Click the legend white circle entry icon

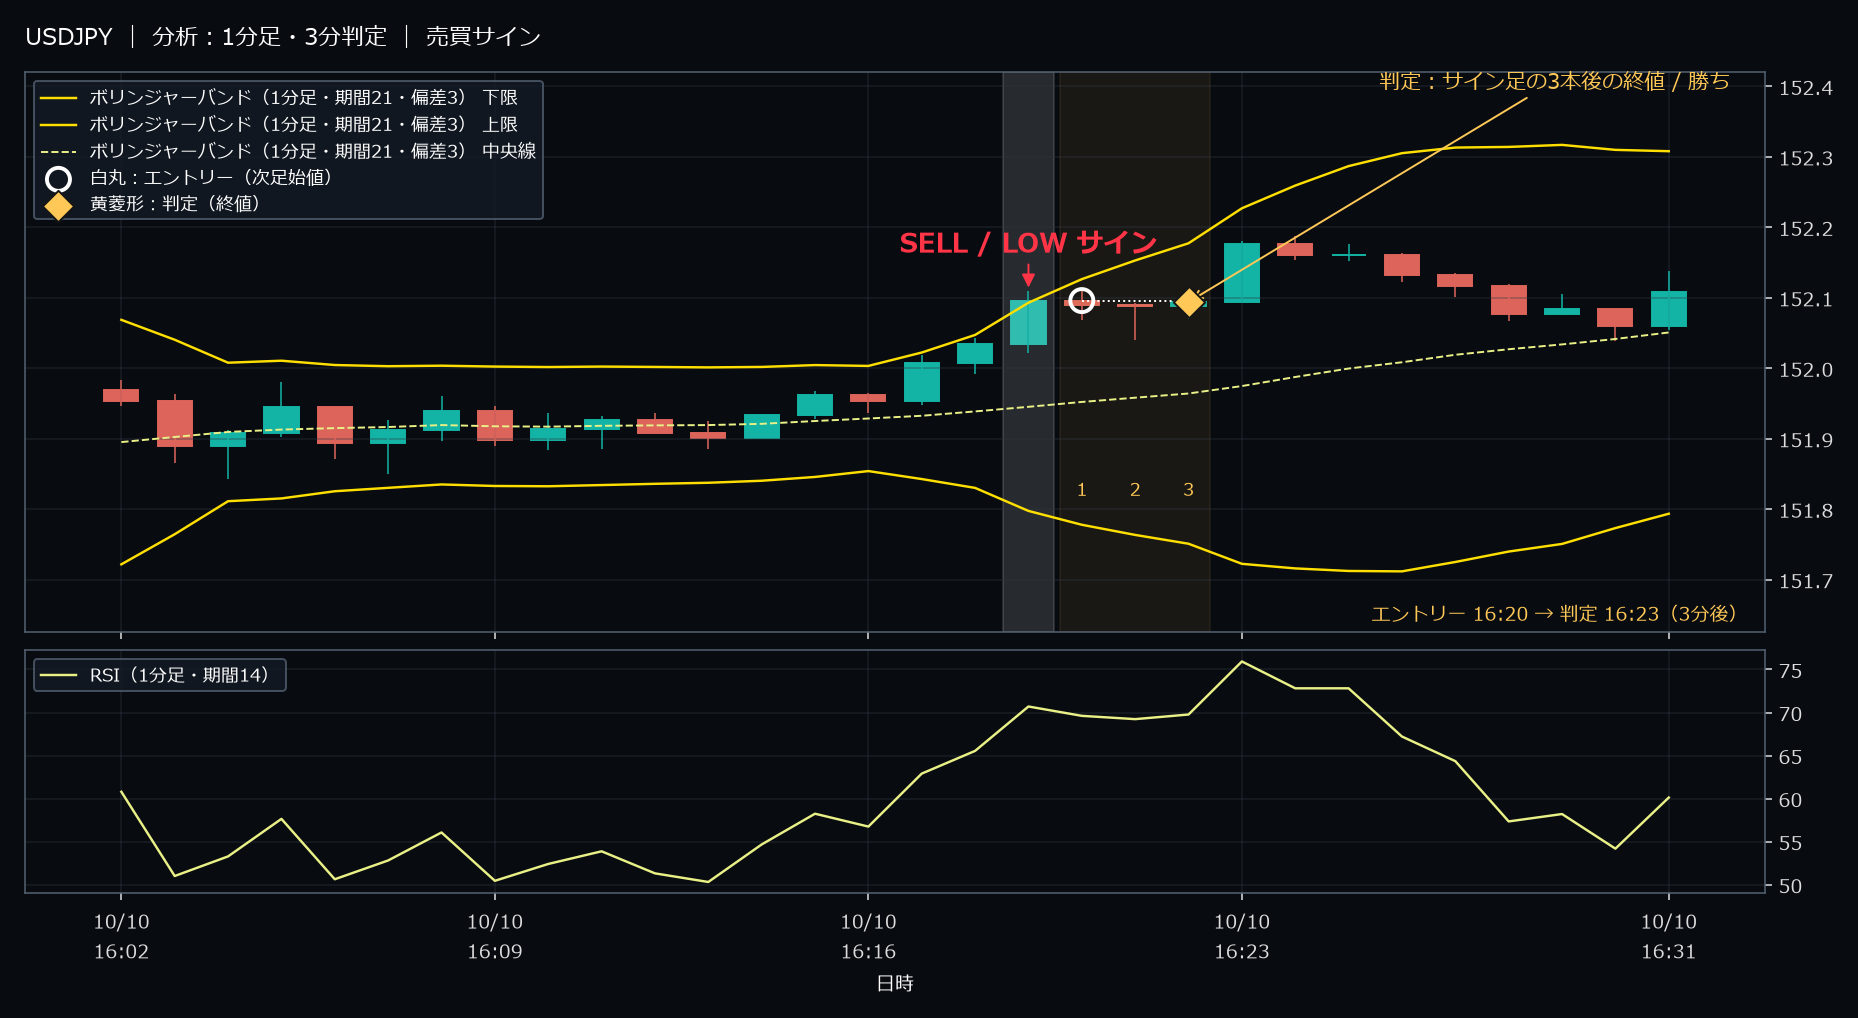(x=59, y=179)
